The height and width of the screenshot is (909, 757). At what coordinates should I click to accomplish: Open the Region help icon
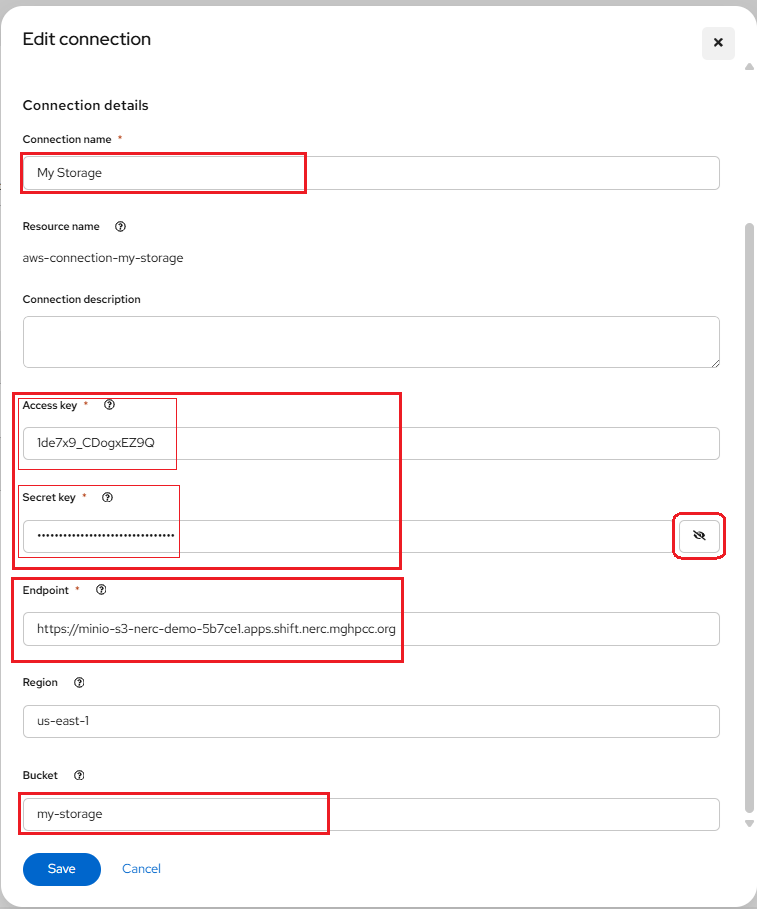pos(80,683)
